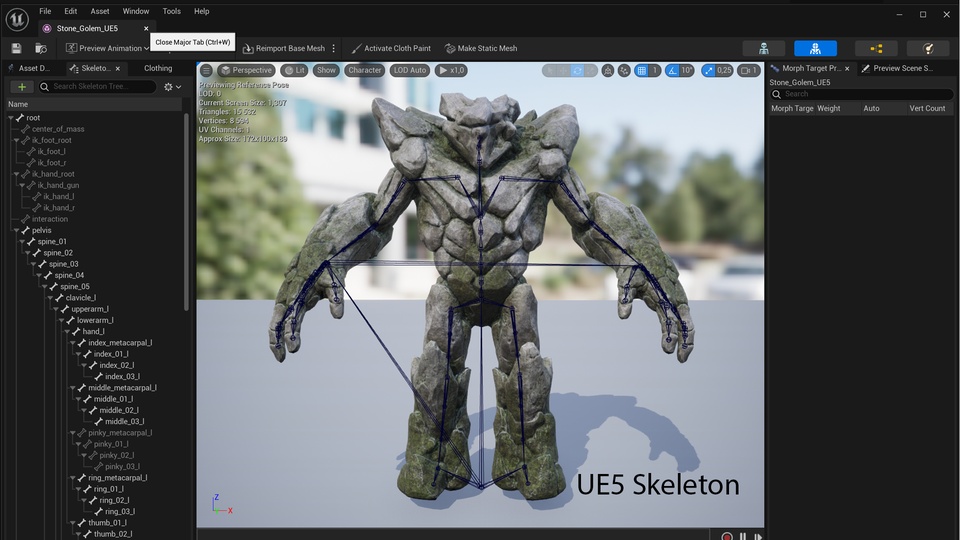Click the Browse to asset icon
This screenshot has width=960, height=540.
[41, 48]
